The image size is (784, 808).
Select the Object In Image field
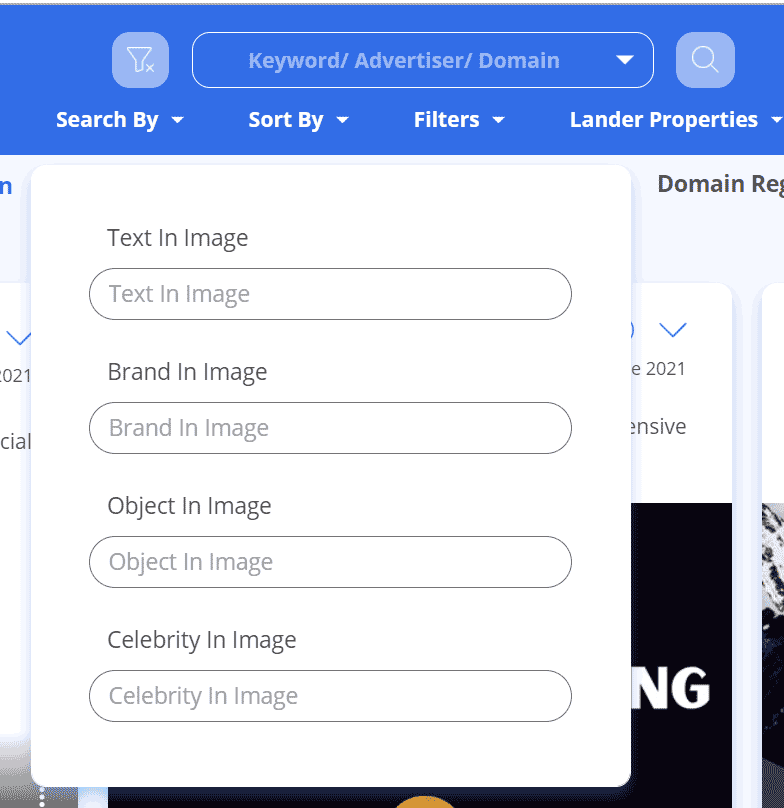point(330,562)
